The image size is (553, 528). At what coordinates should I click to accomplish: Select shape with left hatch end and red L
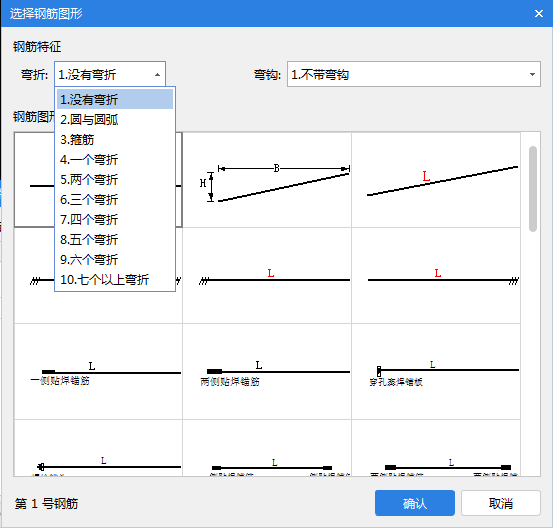pyautogui.click(x=267, y=275)
